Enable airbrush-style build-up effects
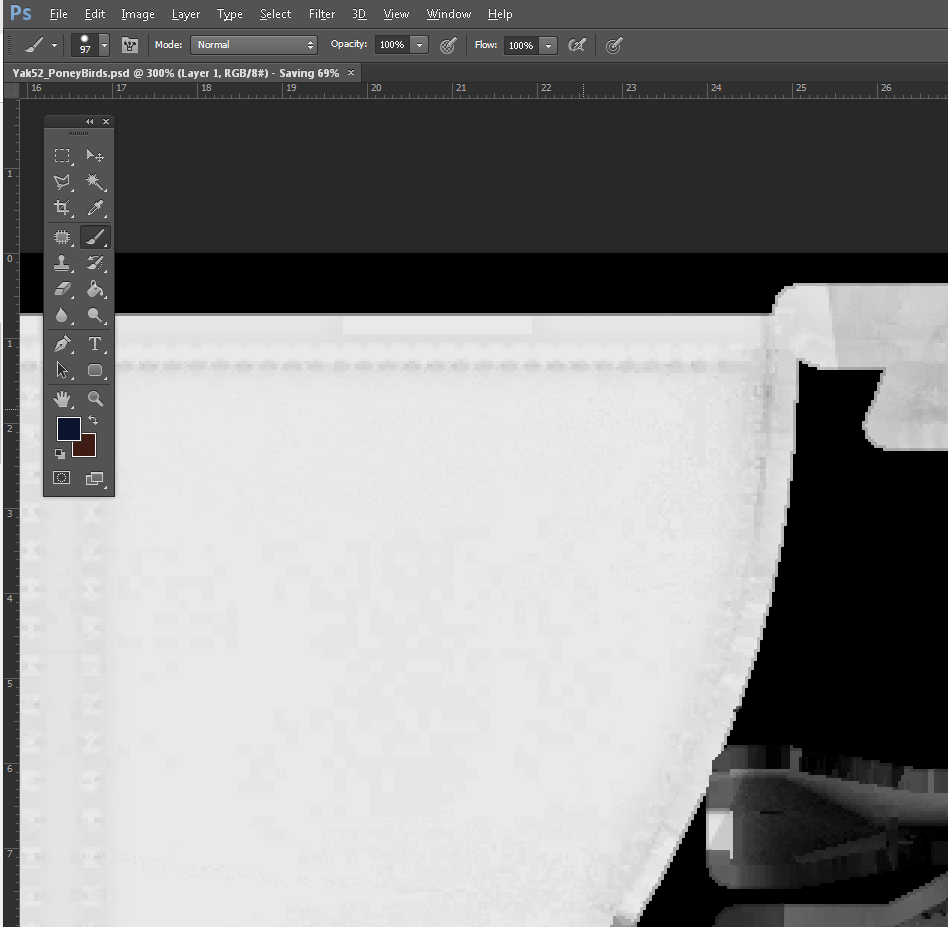The height and width of the screenshot is (927, 948). tap(576, 45)
